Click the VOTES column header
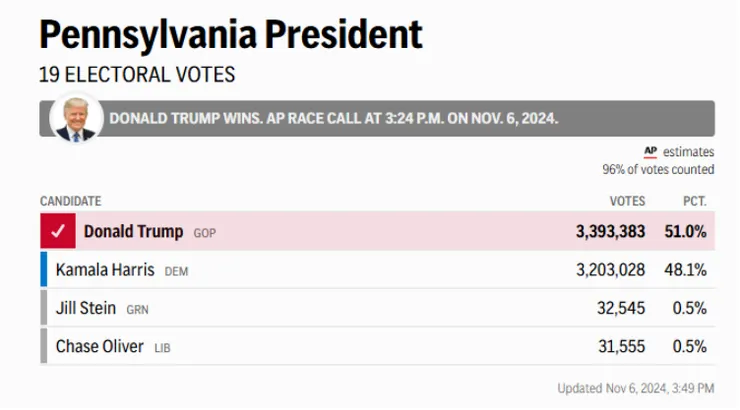This screenshot has width=740, height=410. pos(627,201)
